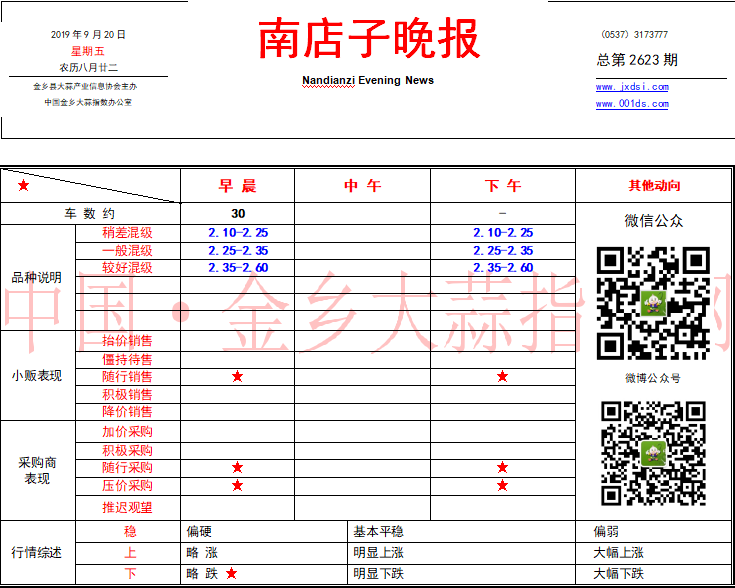Click the afternoon star in the 随行销售 row
The image size is (735, 588).
[502, 377]
